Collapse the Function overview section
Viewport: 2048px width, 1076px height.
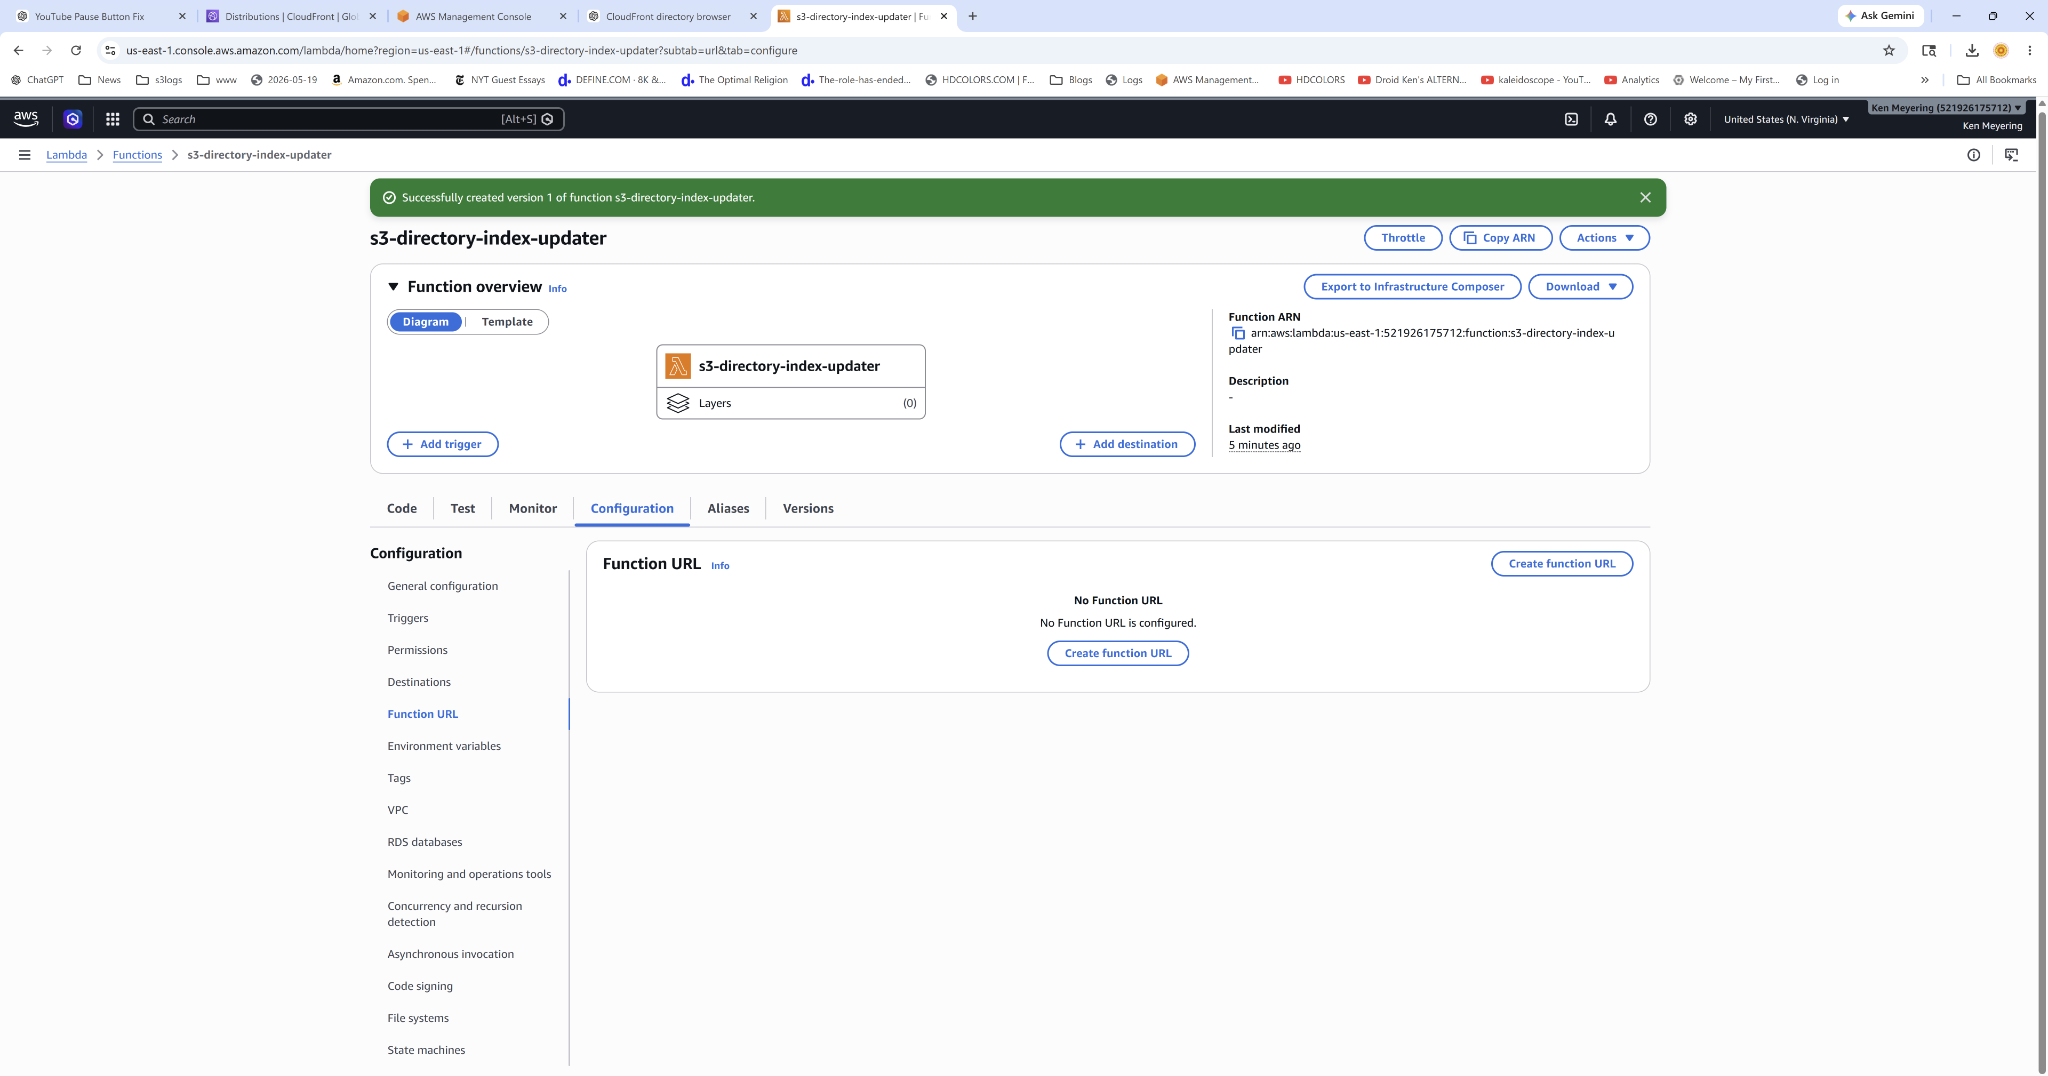(x=393, y=287)
